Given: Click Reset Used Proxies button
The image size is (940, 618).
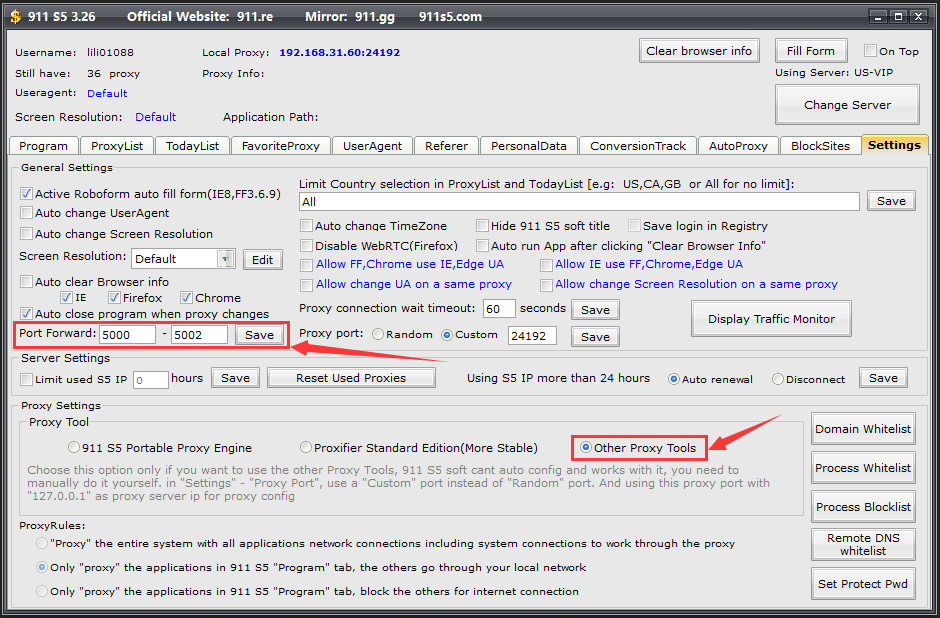Looking at the screenshot, I should [351, 378].
